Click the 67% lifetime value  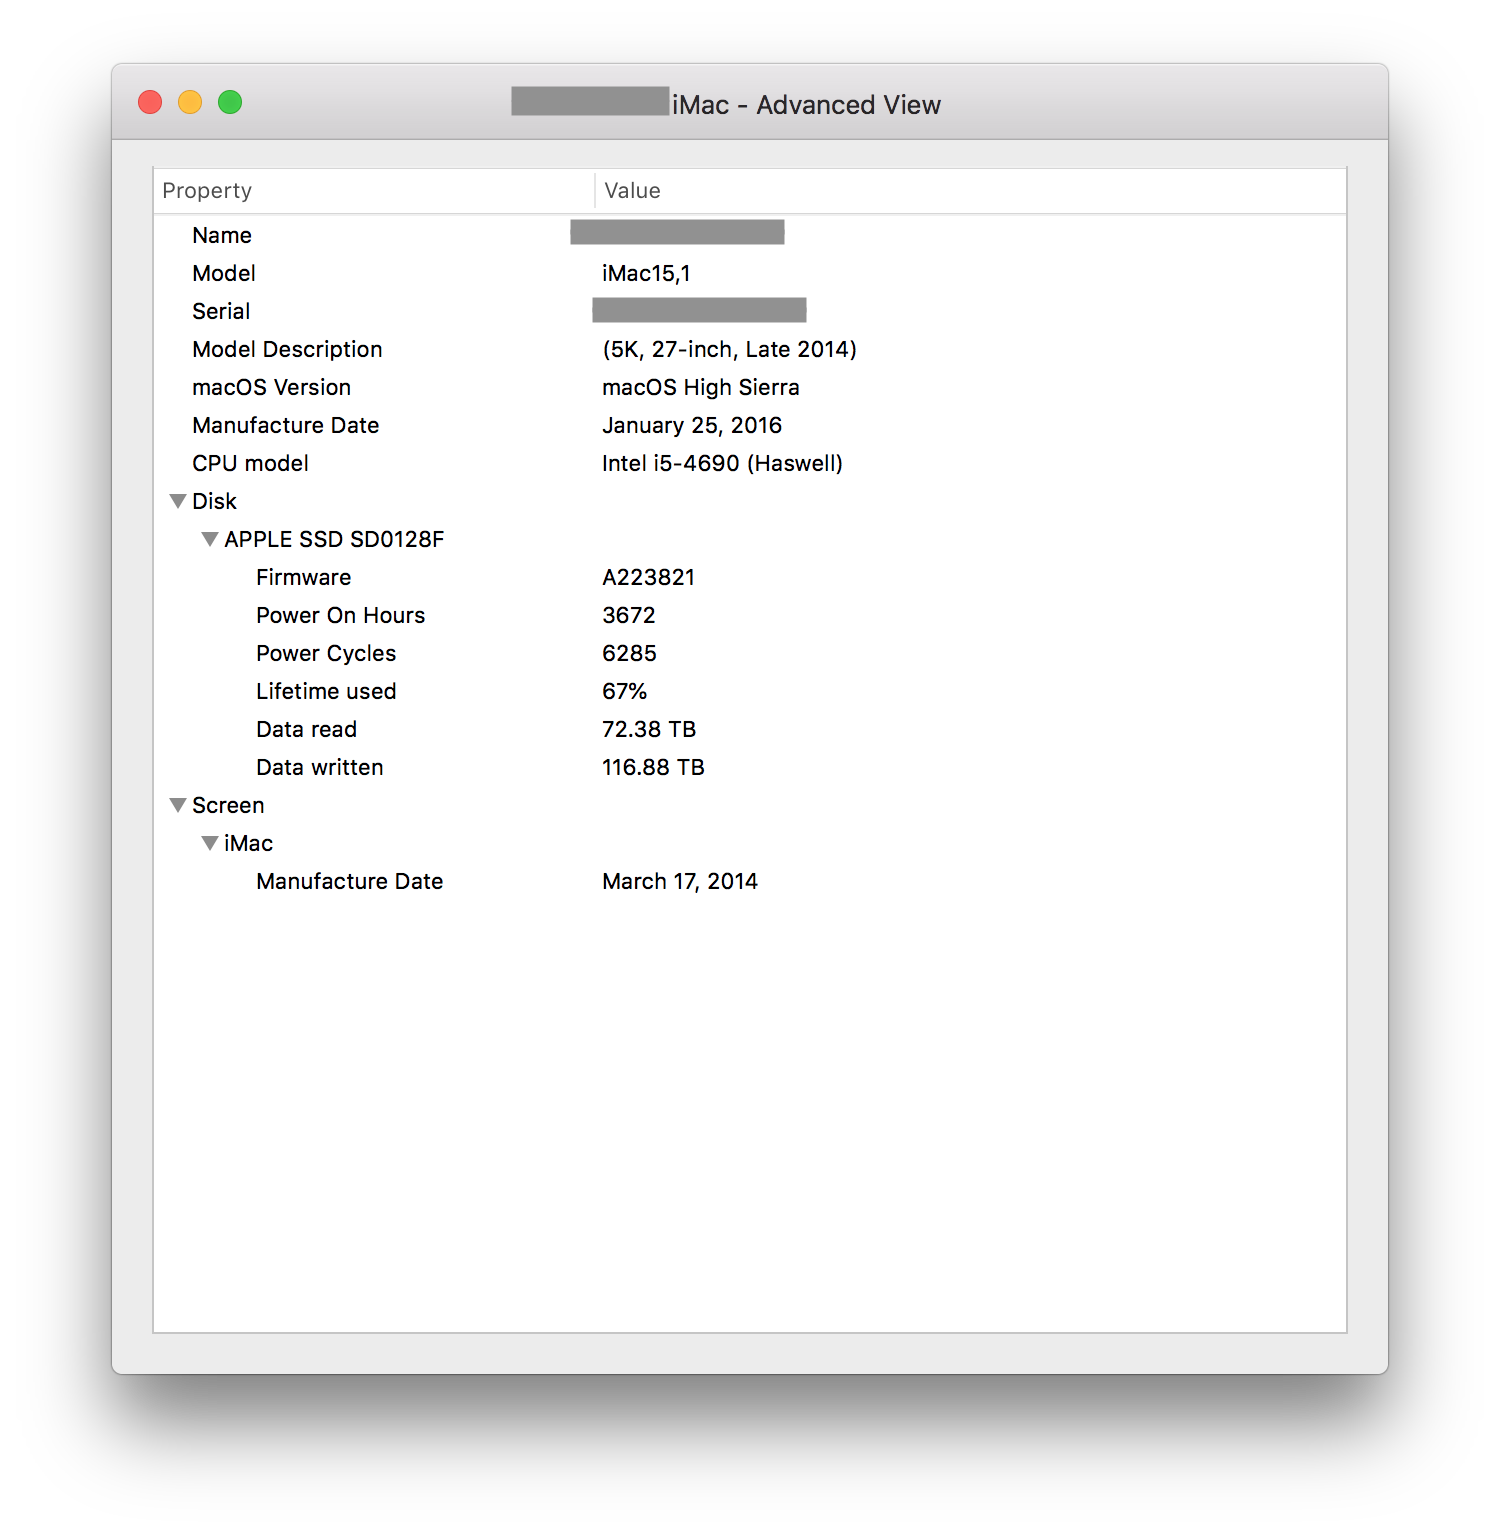(624, 691)
